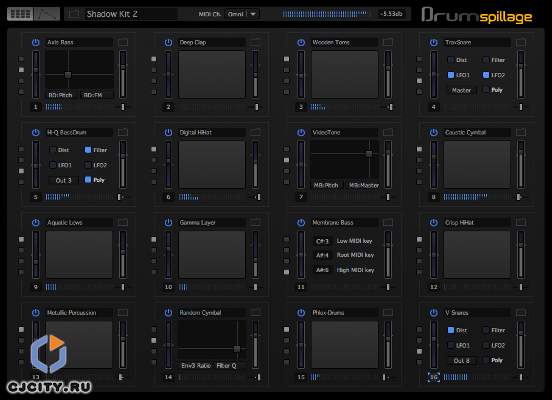Open the folder icon on the VideoTone pad
552x400 pixels.
(388, 132)
